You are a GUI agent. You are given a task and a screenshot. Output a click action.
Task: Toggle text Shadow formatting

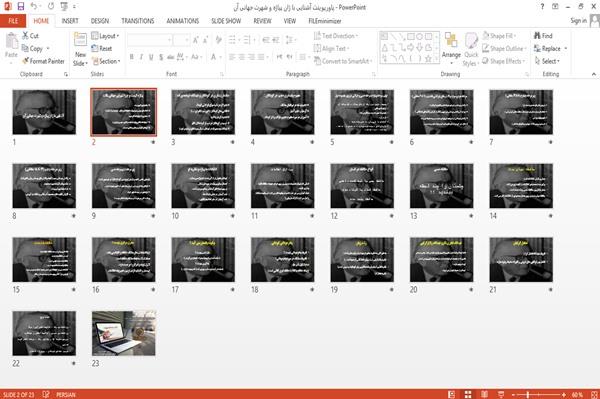161,57
